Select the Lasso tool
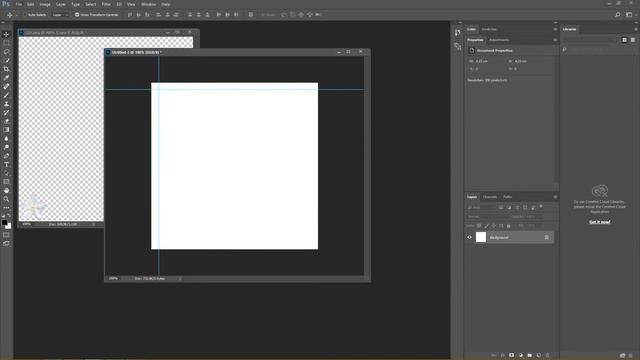 6,52
